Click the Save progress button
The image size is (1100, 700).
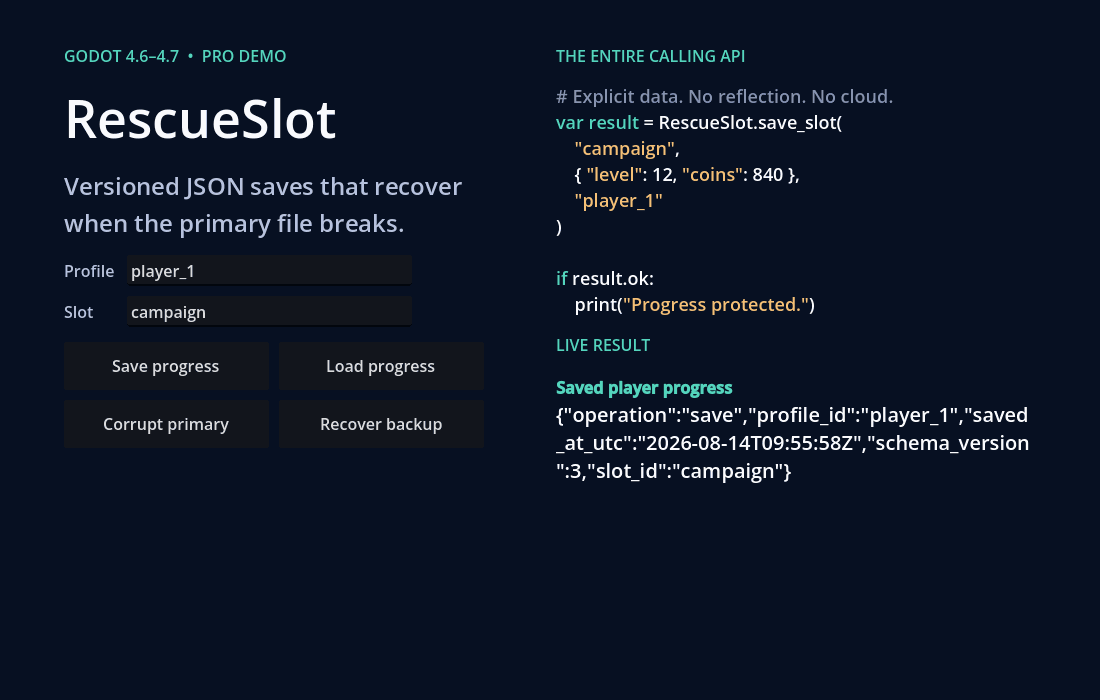[166, 366]
